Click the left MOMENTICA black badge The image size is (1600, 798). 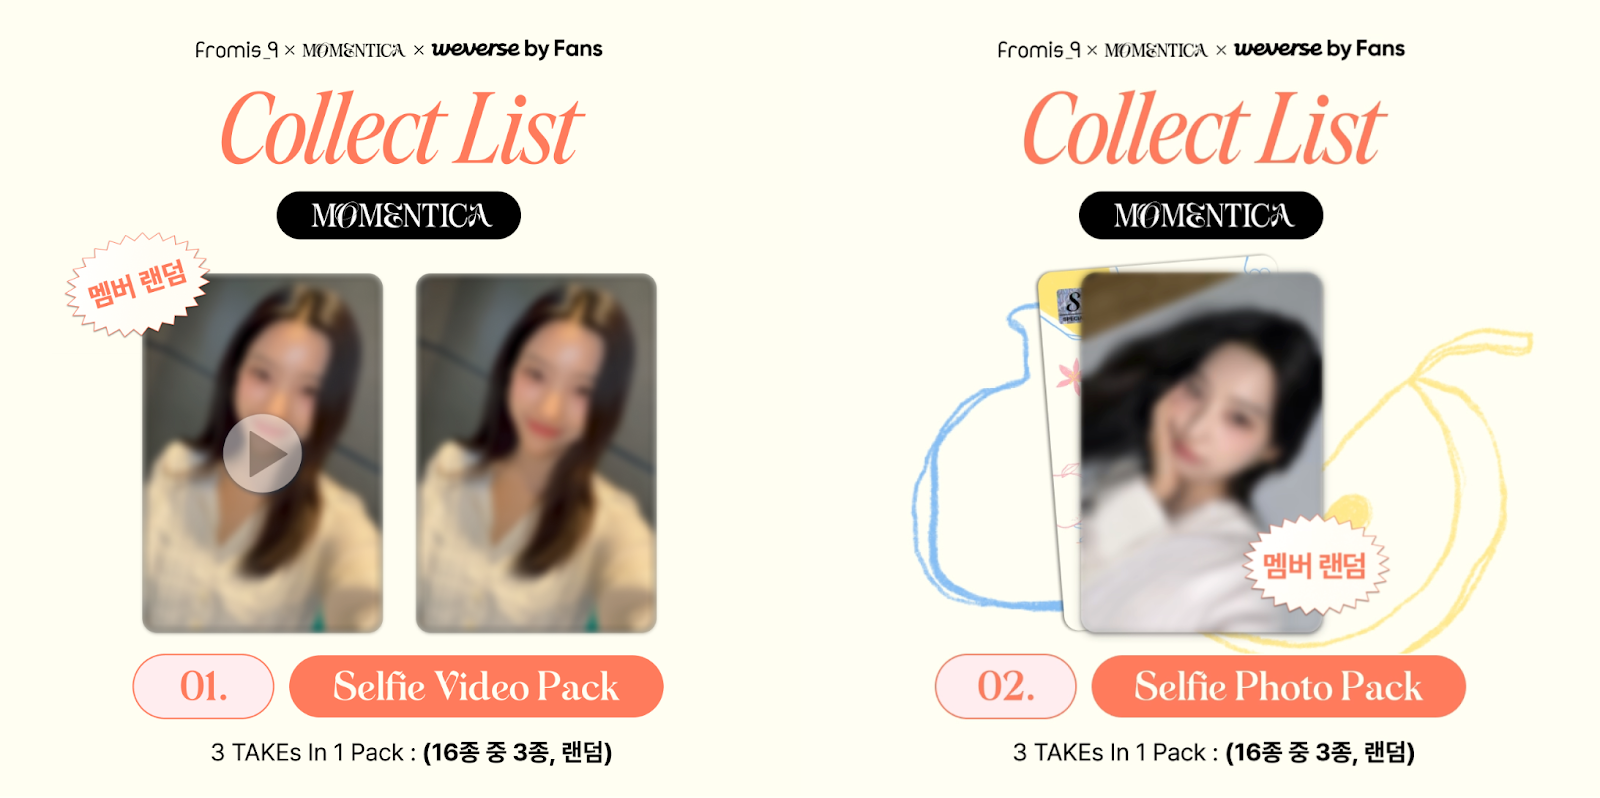pyautogui.click(x=399, y=215)
